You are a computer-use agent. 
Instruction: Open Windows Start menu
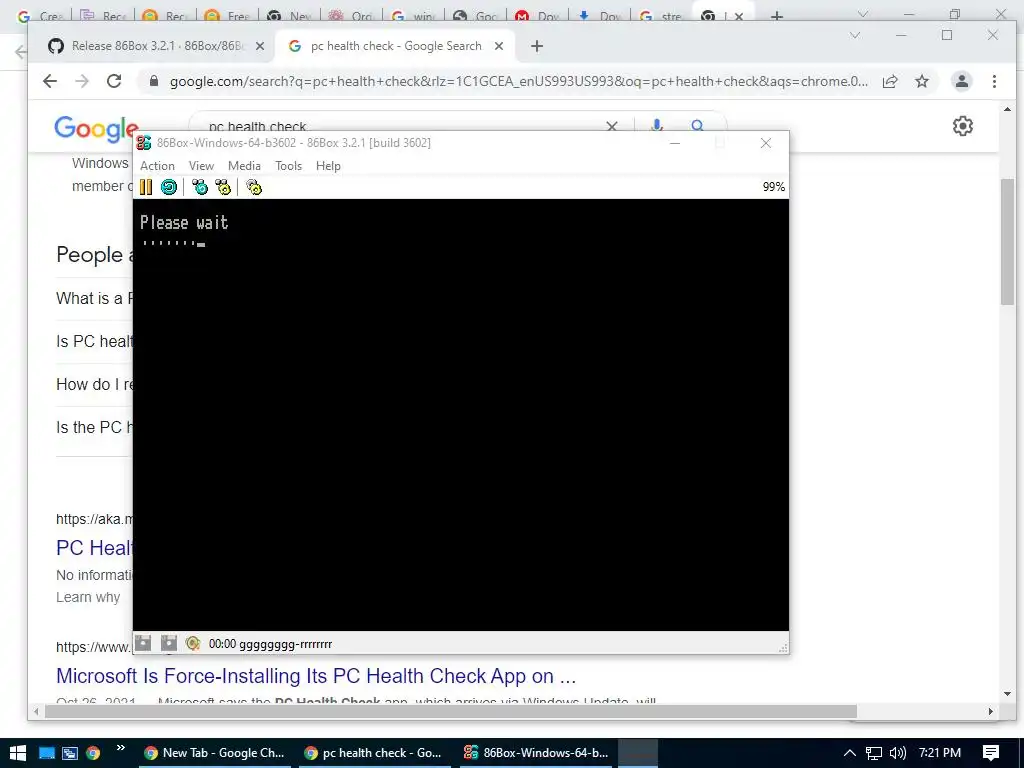[18, 753]
